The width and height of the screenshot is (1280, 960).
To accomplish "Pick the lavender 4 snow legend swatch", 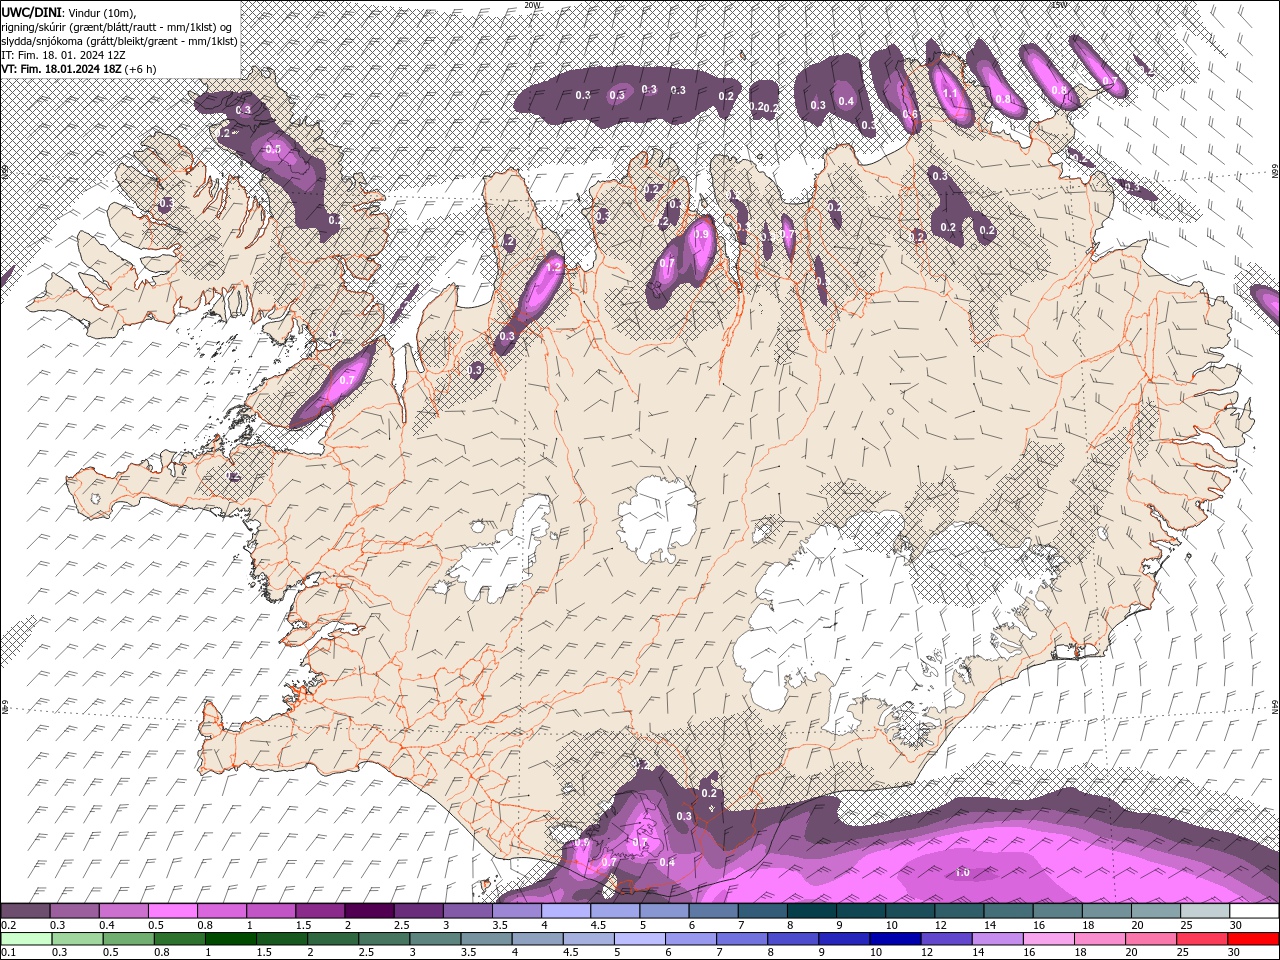I will coord(564,911).
